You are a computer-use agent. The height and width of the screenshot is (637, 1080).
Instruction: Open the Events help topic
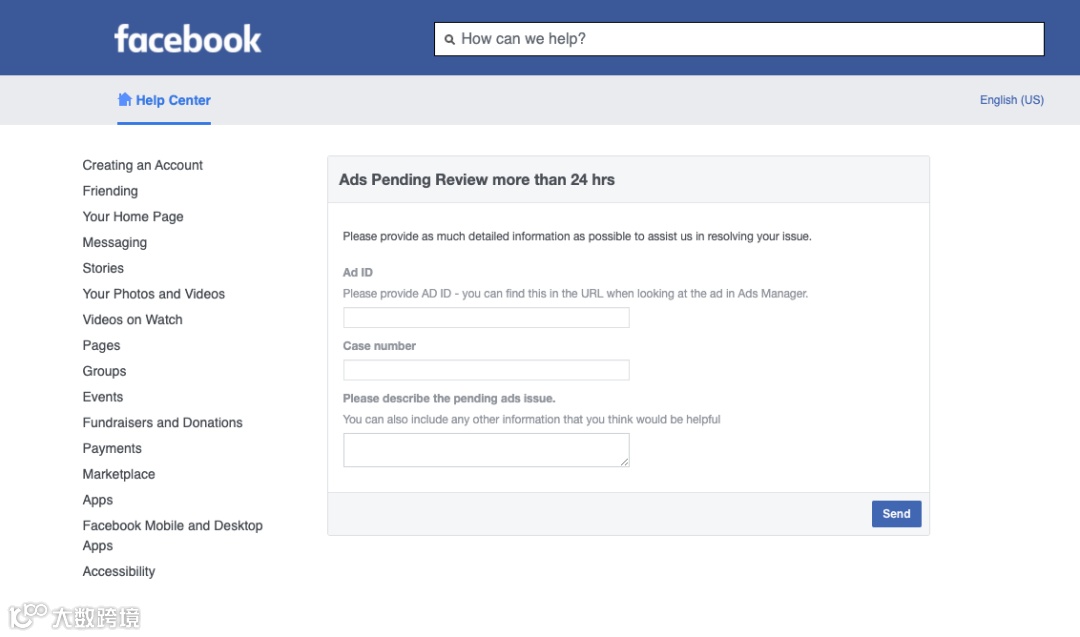103,397
